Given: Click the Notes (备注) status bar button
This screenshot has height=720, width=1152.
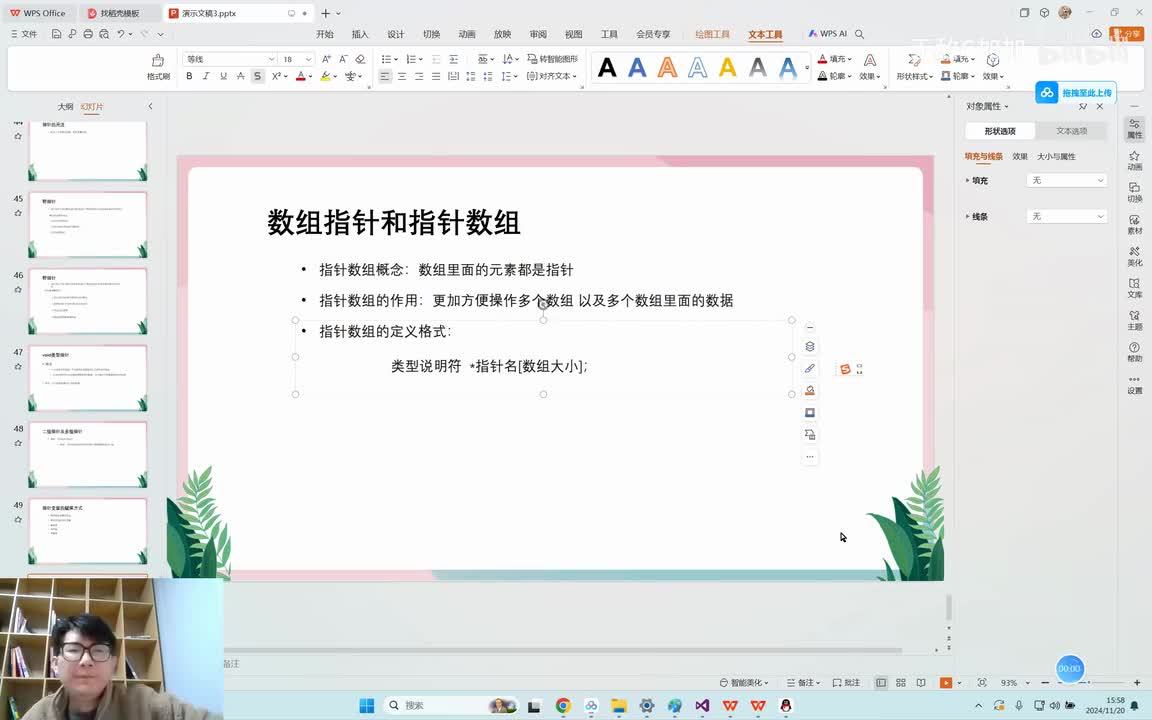Looking at the screenshot, I should [803, 683].
